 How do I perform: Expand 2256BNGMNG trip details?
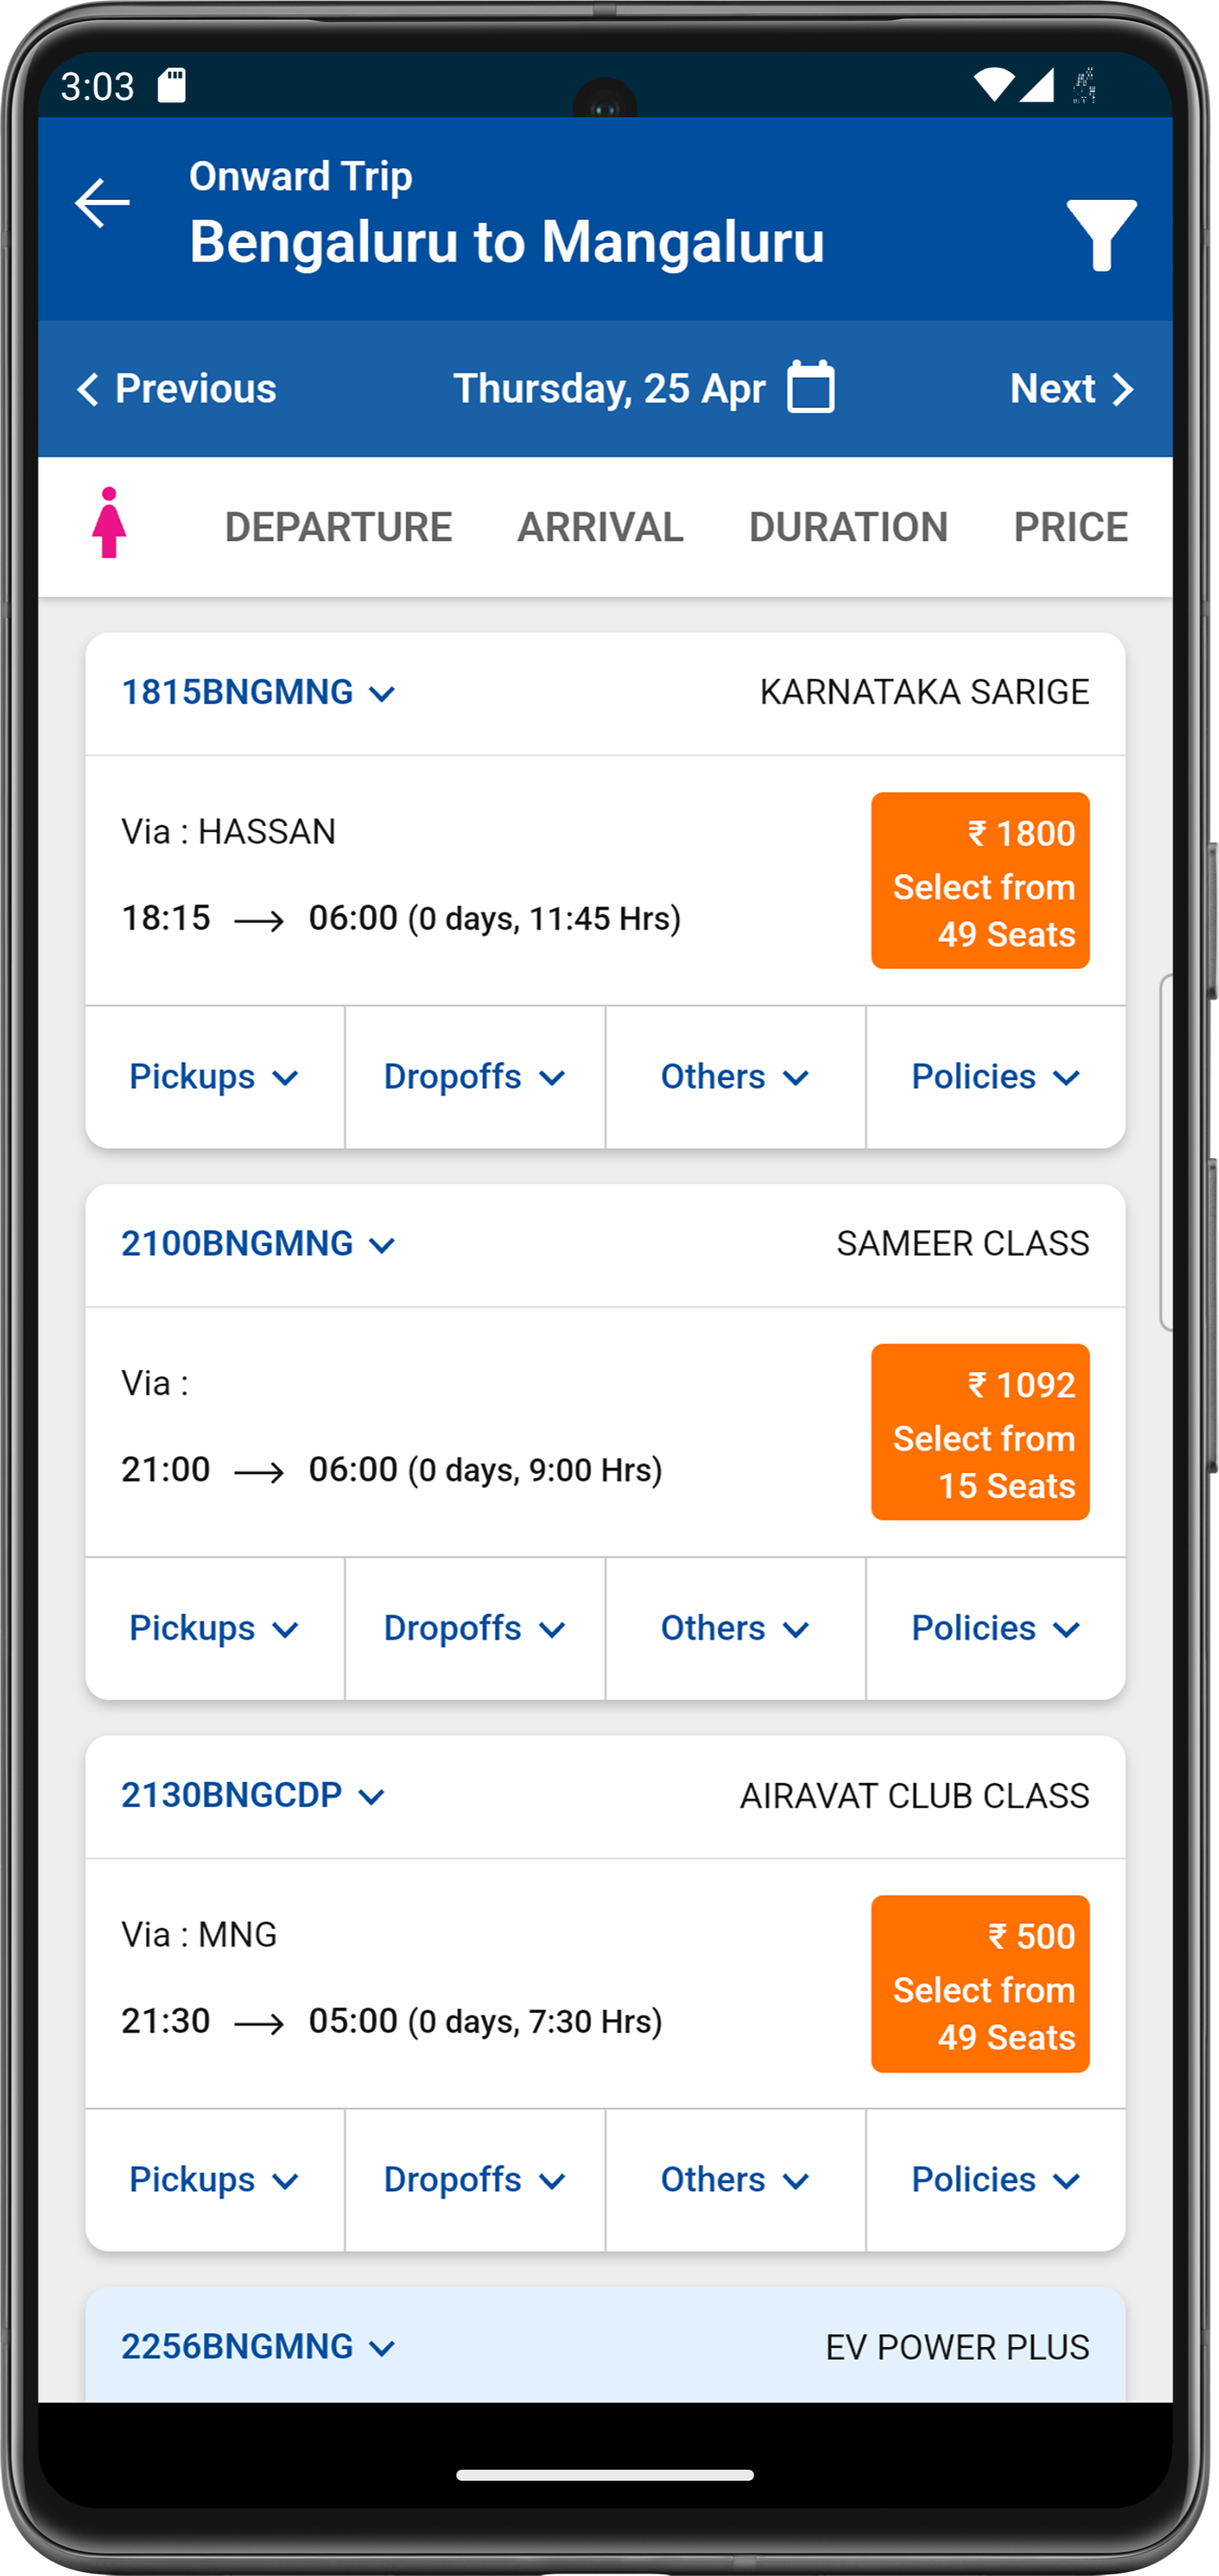click(258, 2347)
